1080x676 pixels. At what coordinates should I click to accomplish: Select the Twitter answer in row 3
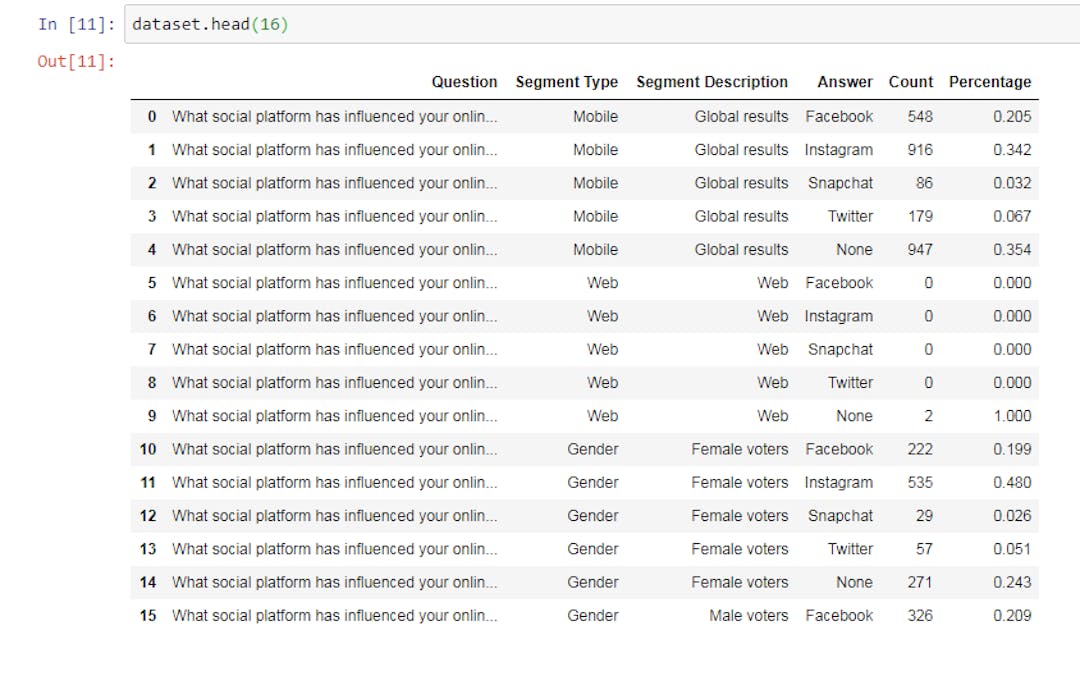point(850,216)
